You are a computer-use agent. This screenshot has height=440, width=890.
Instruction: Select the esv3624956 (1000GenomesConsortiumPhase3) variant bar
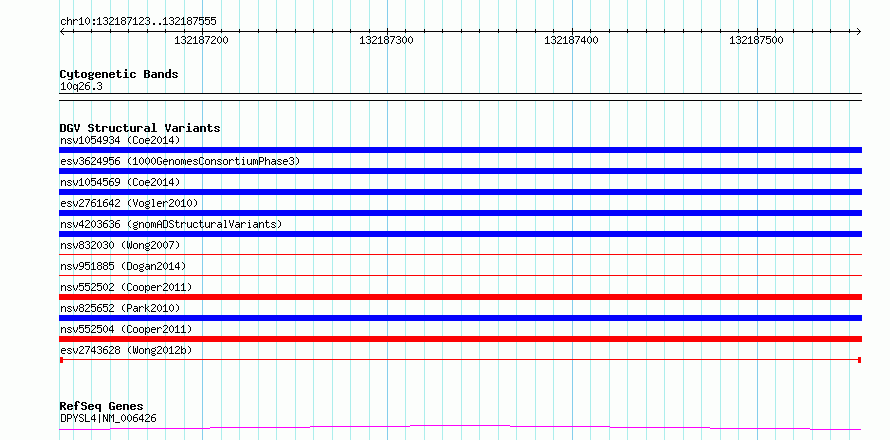(460, 171)
